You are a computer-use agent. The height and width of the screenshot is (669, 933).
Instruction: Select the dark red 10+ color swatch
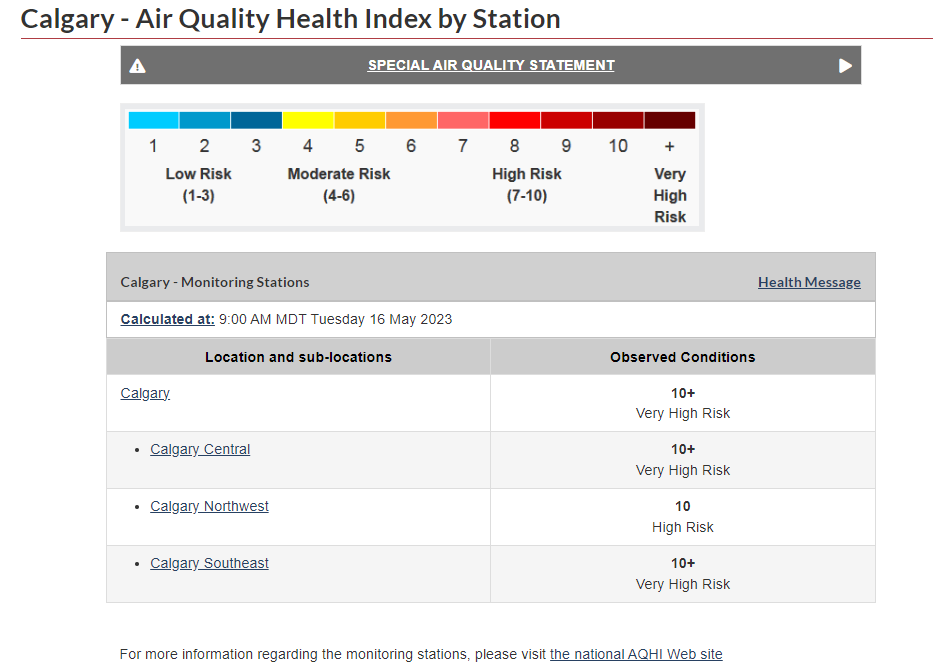coord(669,119)
